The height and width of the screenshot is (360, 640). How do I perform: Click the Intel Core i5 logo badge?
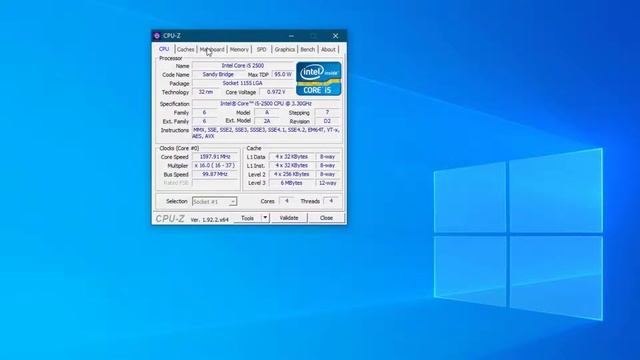[x=318, y=79]
